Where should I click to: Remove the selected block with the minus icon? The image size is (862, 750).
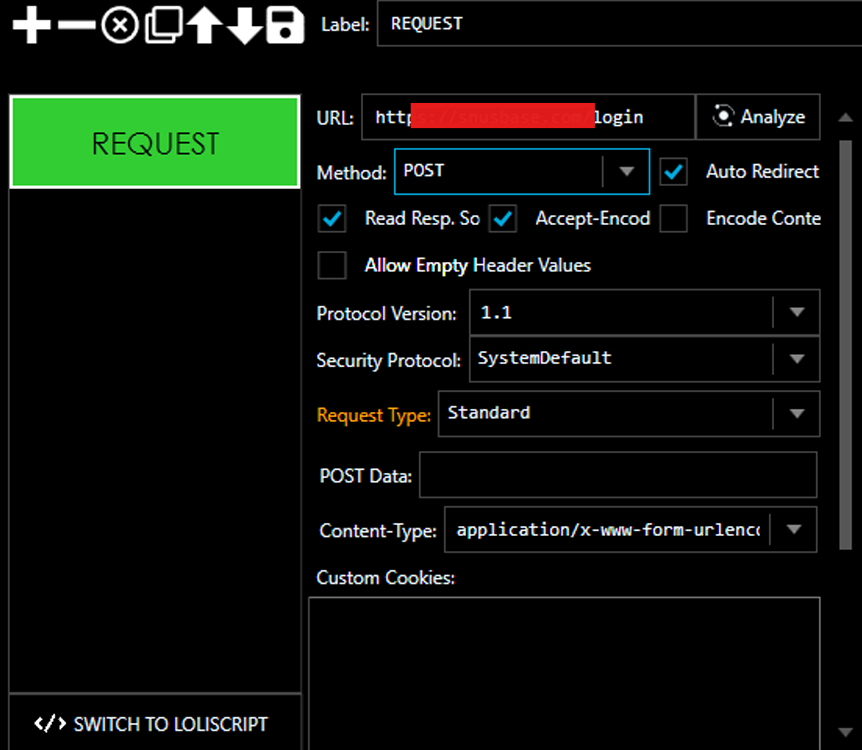[x=76, y=25]
